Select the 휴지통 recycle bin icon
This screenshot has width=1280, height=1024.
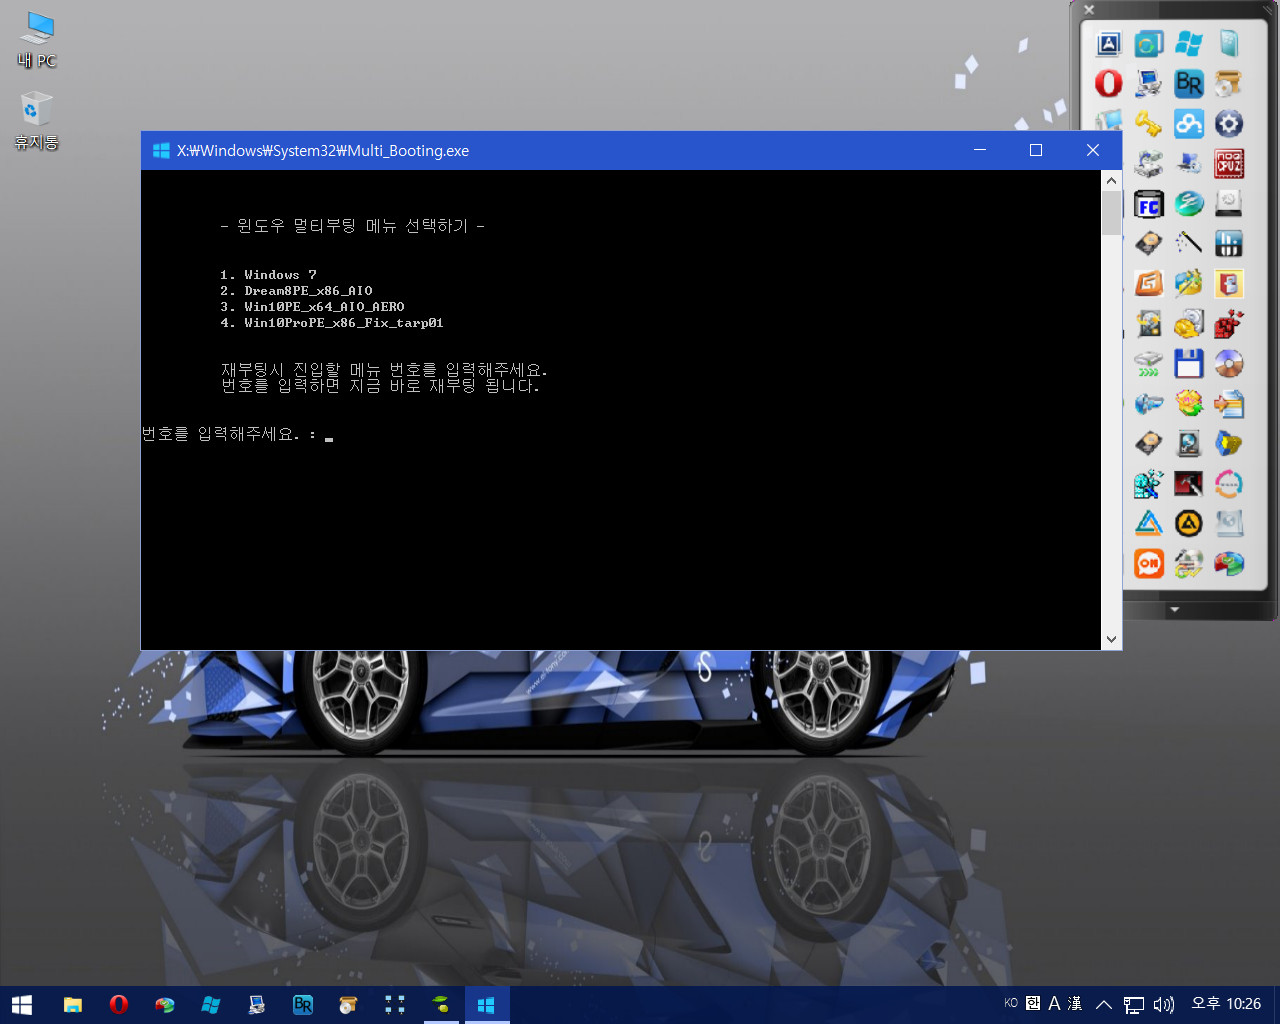click(x=36, y=121)
